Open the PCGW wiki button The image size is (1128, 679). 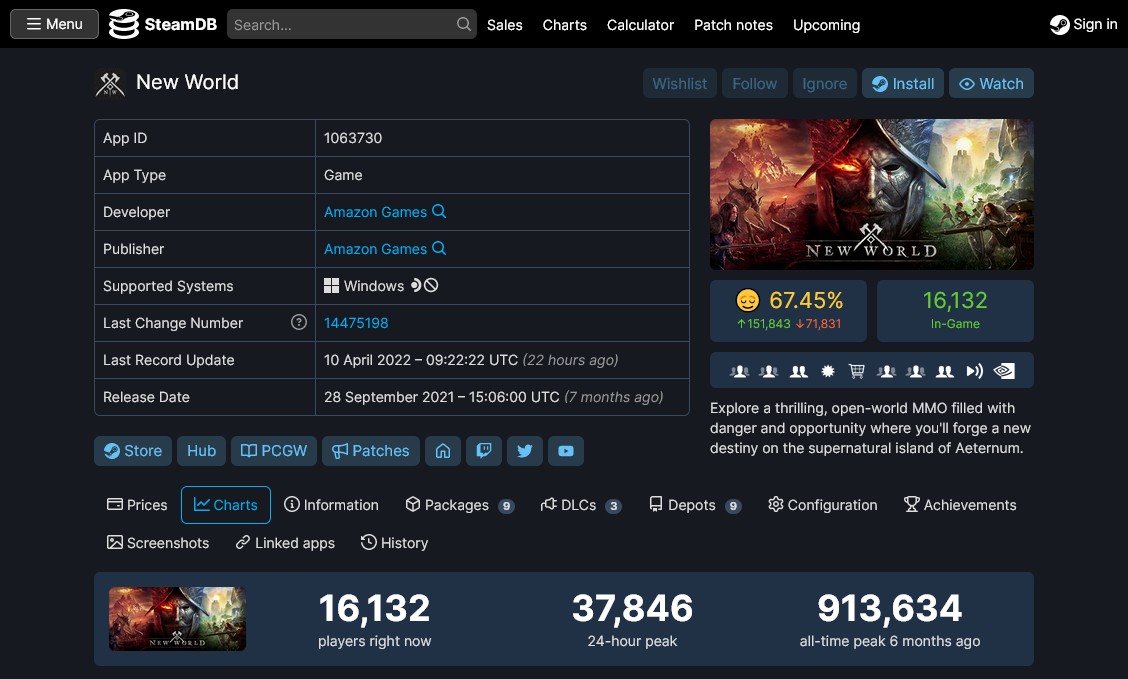pos(273,451)
